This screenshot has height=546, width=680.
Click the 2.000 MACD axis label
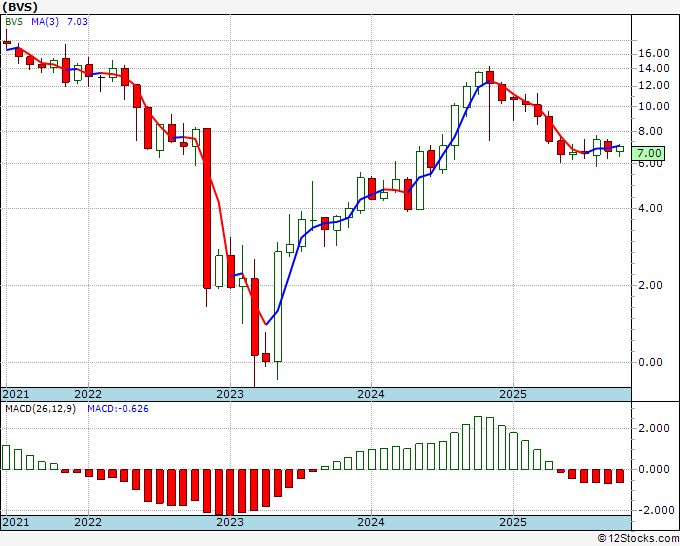pos(654,428)
